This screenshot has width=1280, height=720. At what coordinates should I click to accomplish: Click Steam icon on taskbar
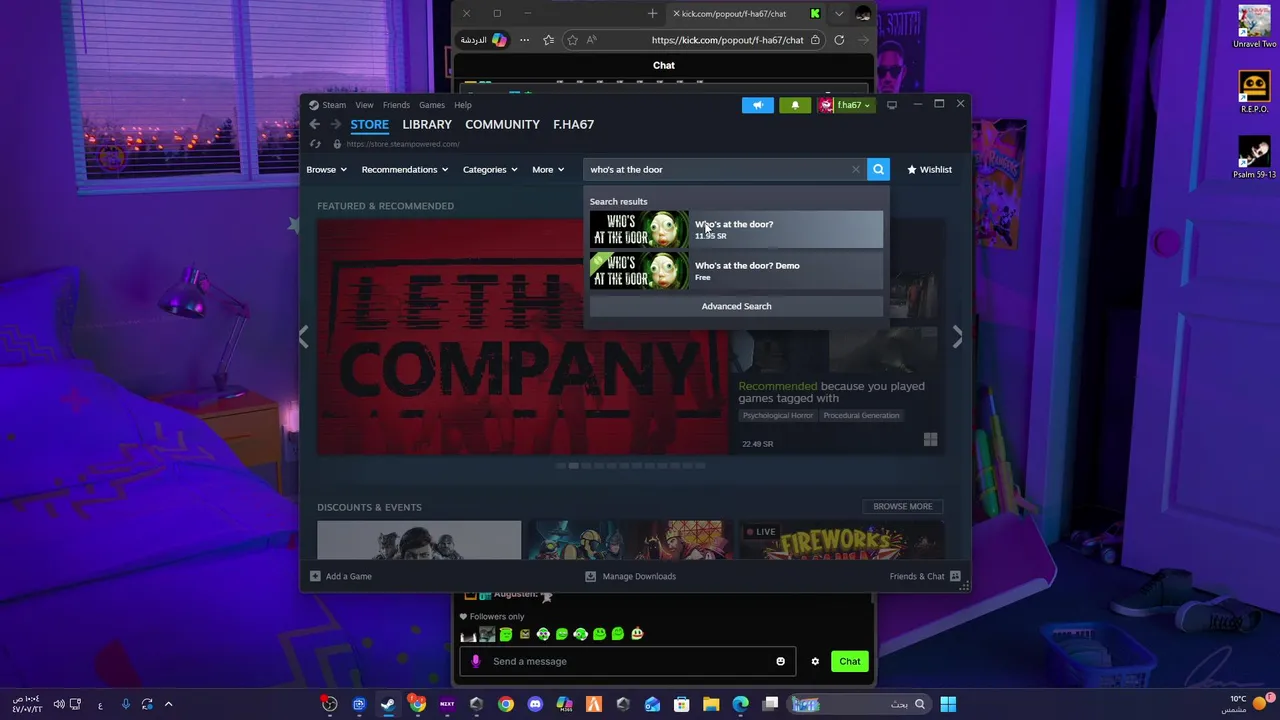[388, 704]
